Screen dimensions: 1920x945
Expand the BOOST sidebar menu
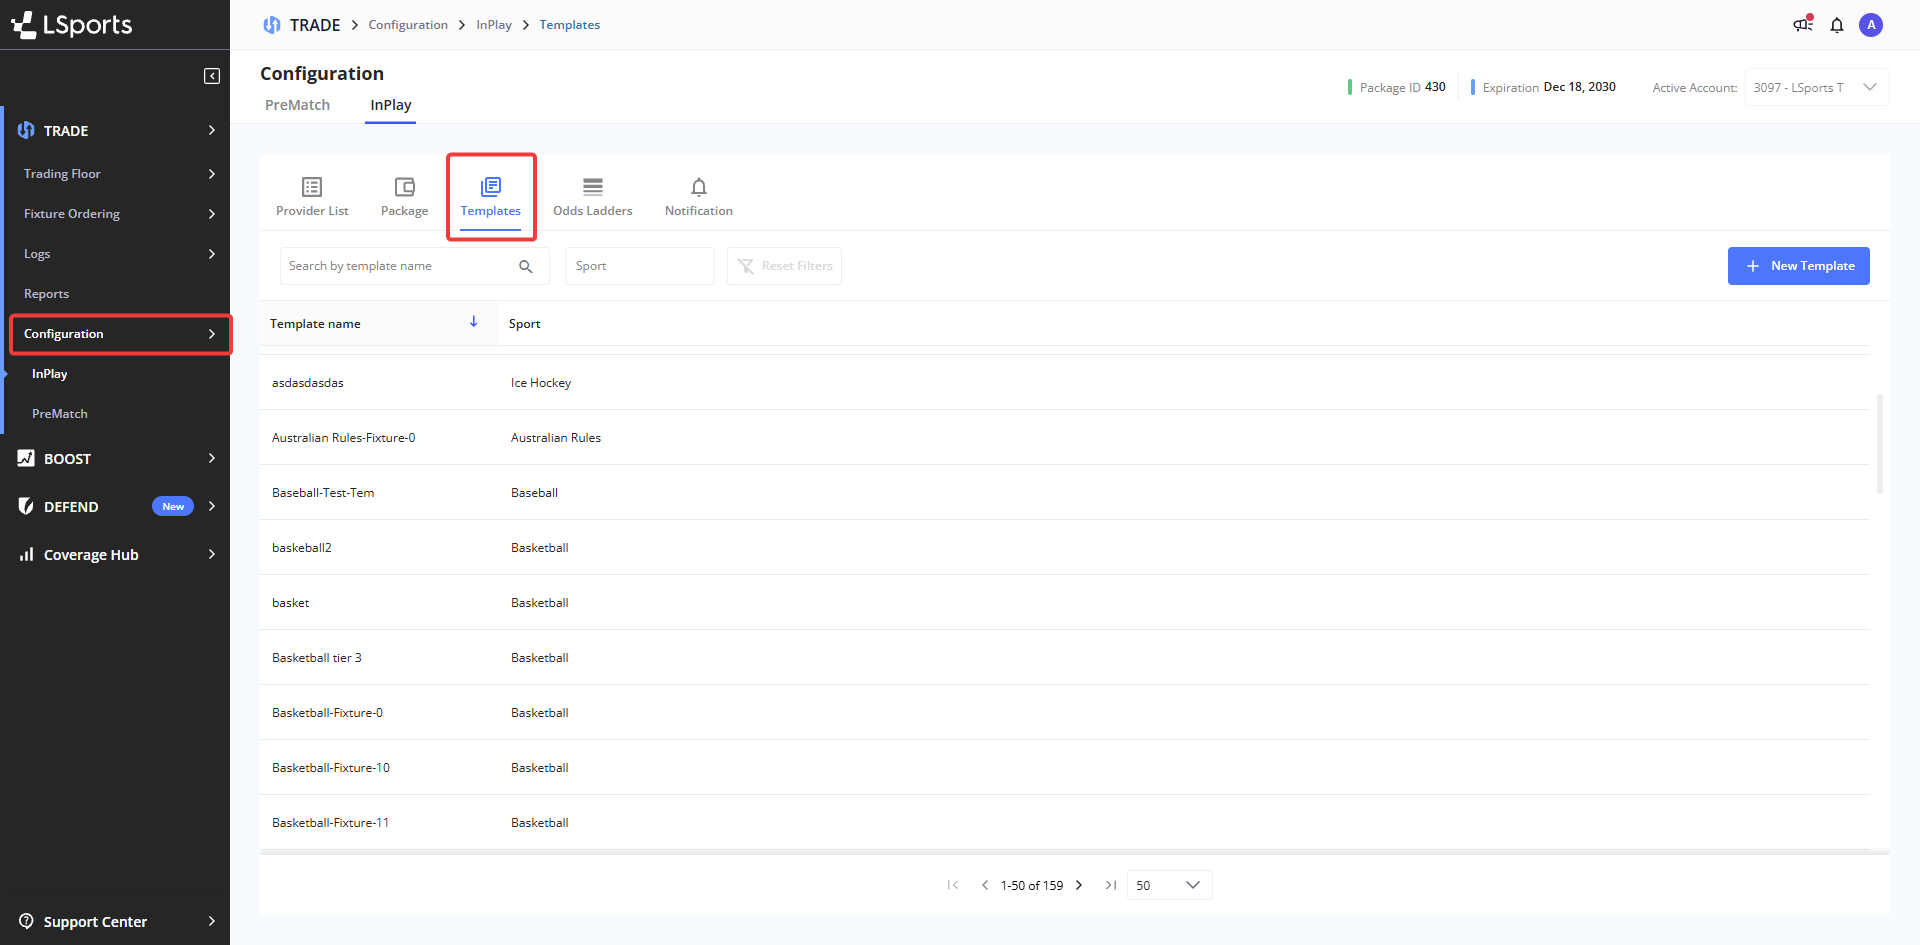(115, 458)
